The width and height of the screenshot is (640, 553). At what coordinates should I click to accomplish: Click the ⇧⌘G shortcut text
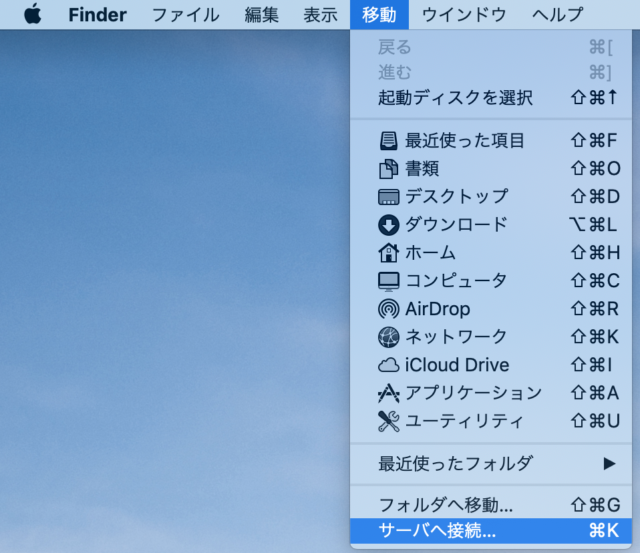[595, 505]
